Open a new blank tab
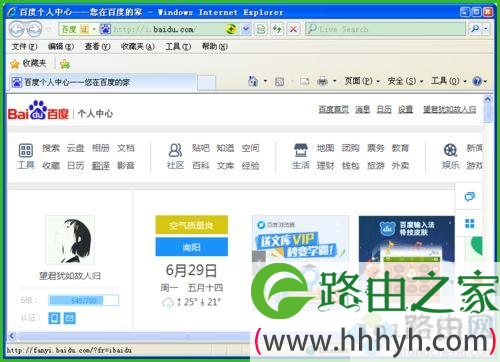This screenshot has width=500, height=362. (206, 83)
